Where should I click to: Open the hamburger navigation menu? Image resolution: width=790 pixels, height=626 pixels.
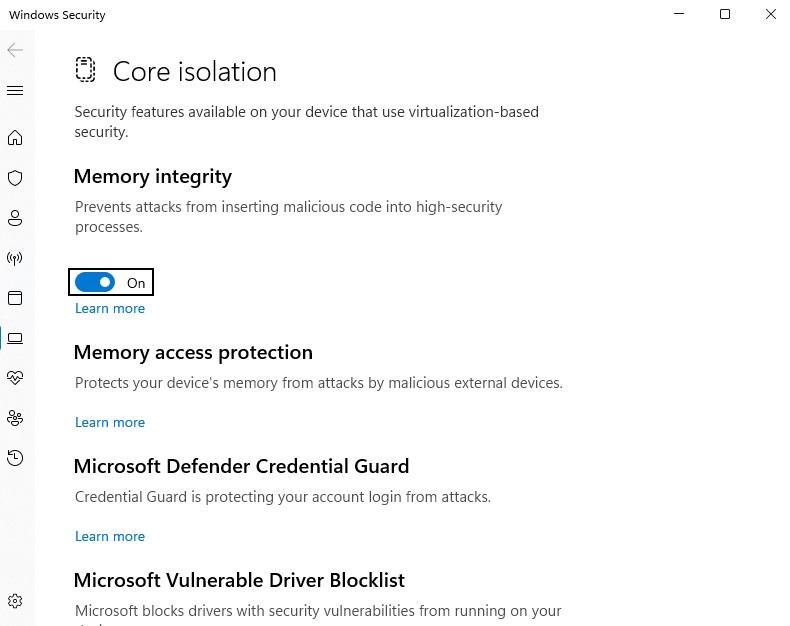pos(15,91)
